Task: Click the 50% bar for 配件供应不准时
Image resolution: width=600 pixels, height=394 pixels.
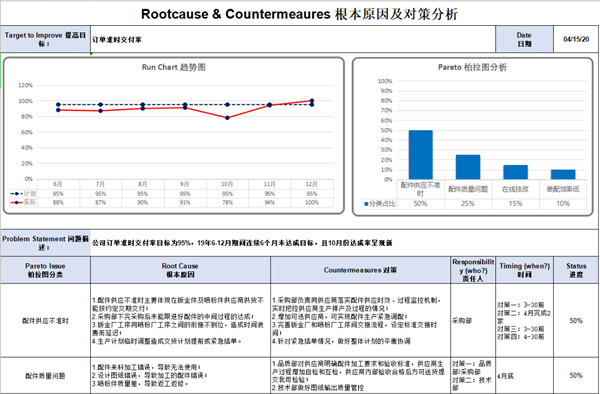Action: pyautogui.click(x=421, y=155)
